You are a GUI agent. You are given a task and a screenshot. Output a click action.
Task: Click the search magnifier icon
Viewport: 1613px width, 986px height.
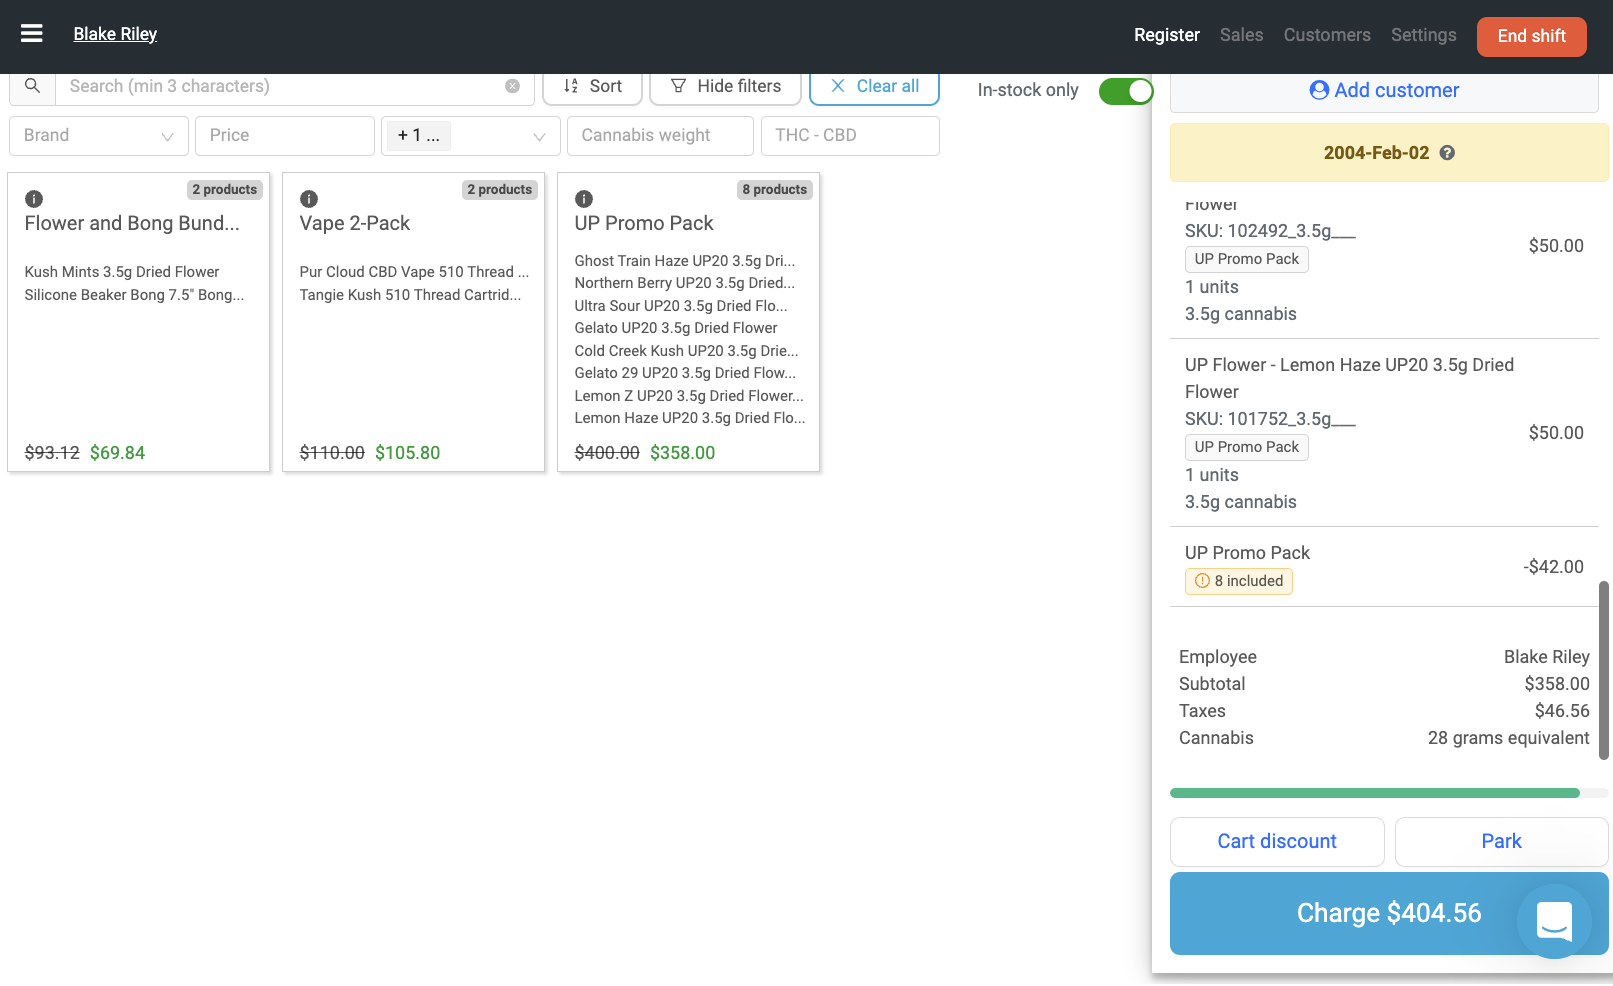pos(32,86)
